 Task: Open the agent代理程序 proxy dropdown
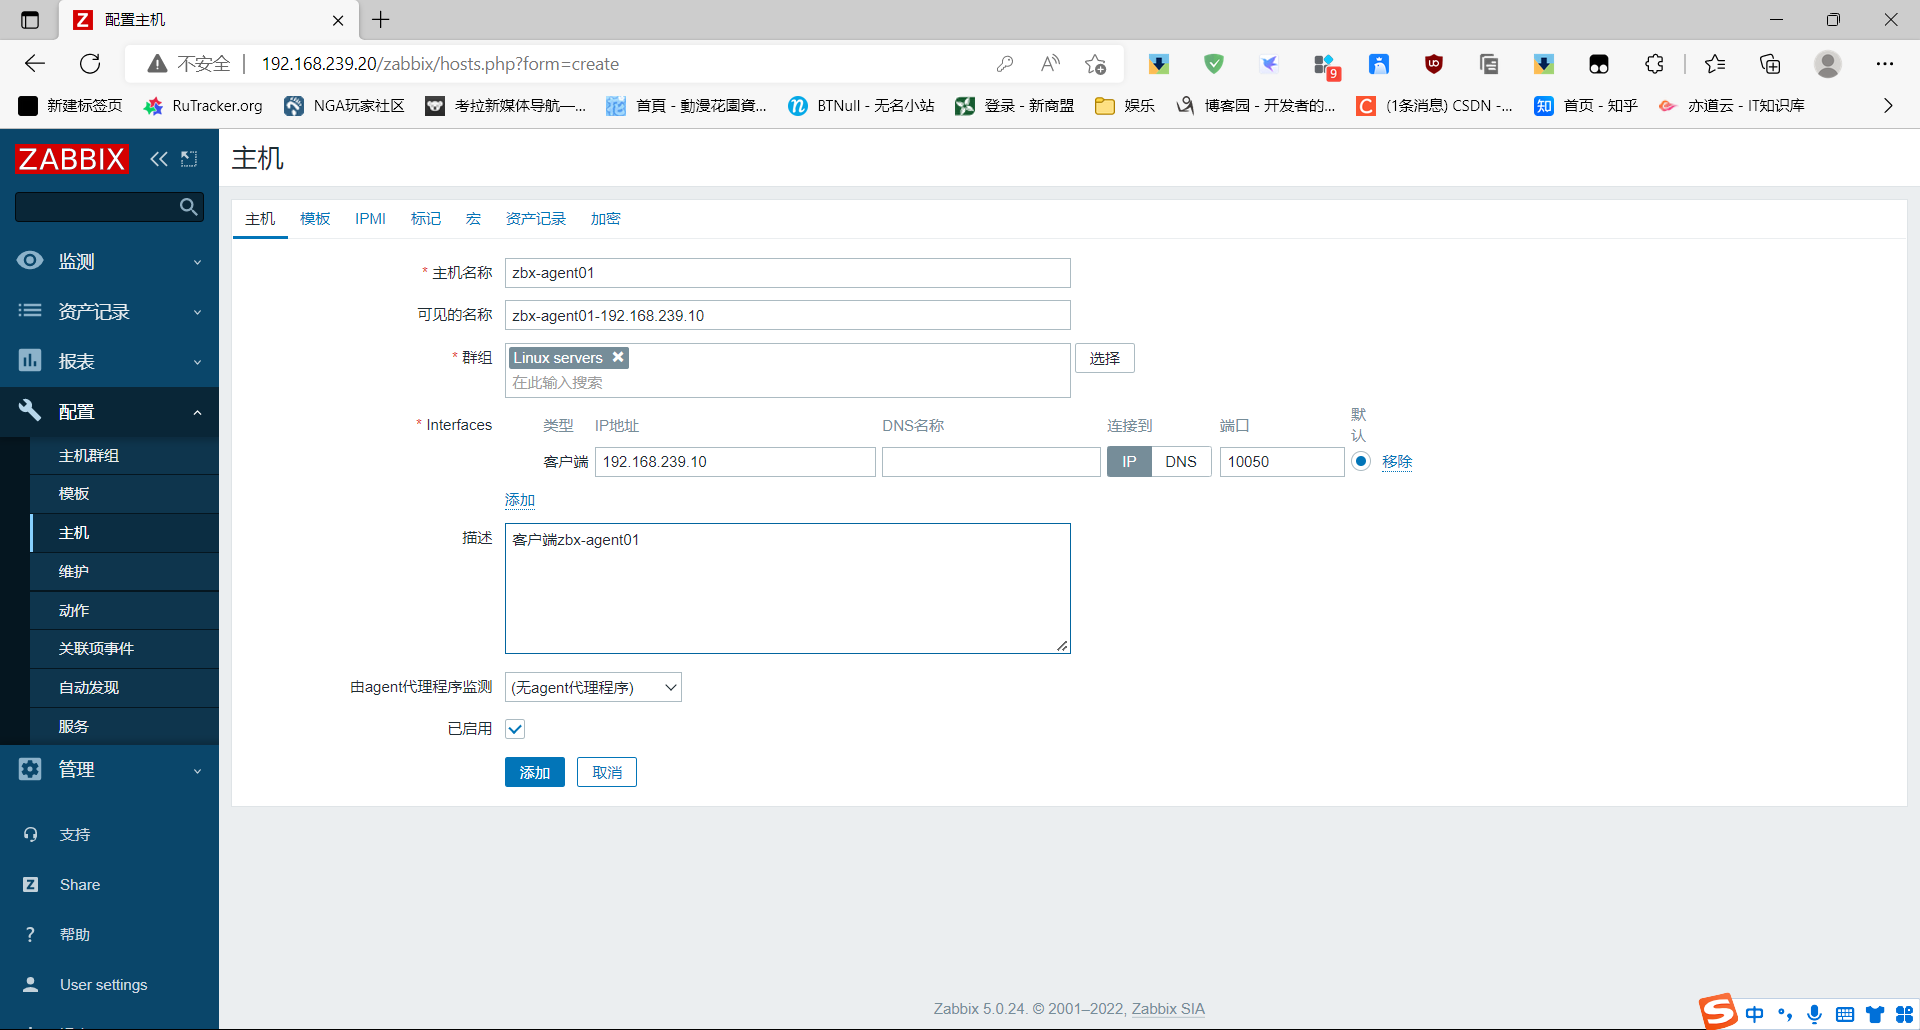pos(593,687)
